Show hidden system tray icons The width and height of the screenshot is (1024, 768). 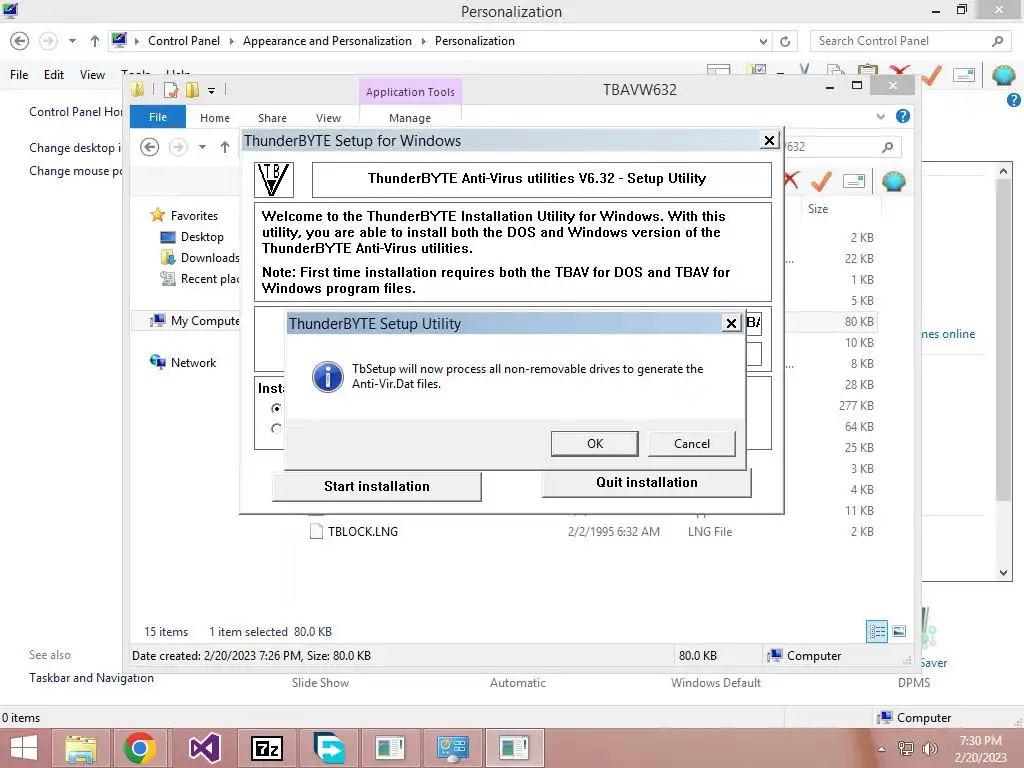pos(881,749)
